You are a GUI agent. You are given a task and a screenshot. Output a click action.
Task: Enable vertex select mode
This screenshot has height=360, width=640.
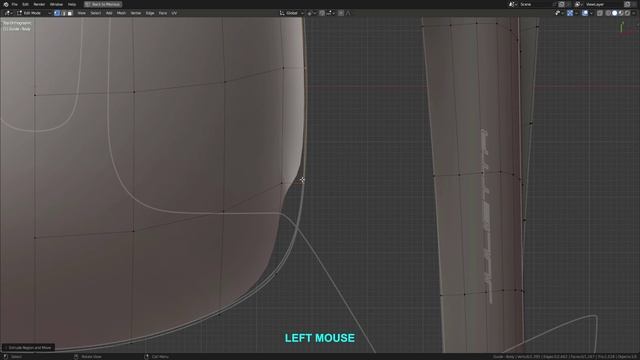[x=57, y=13]
